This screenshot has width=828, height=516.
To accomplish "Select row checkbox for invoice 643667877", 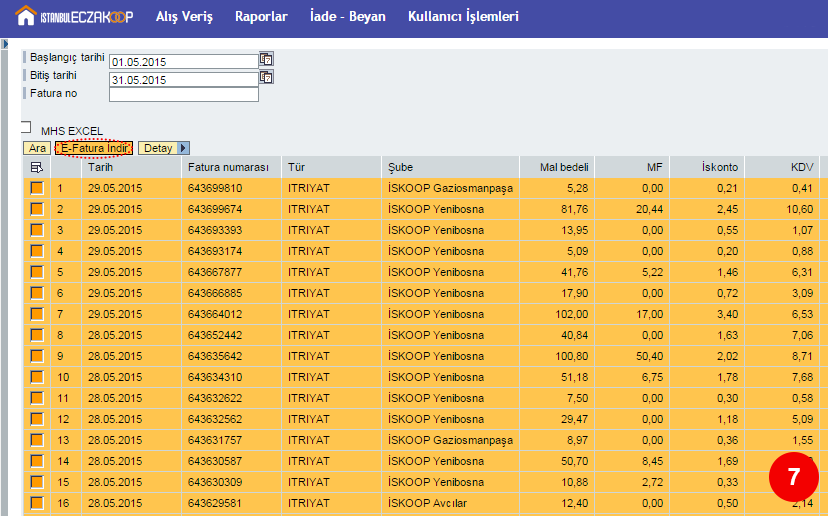I will pos(37,272).
